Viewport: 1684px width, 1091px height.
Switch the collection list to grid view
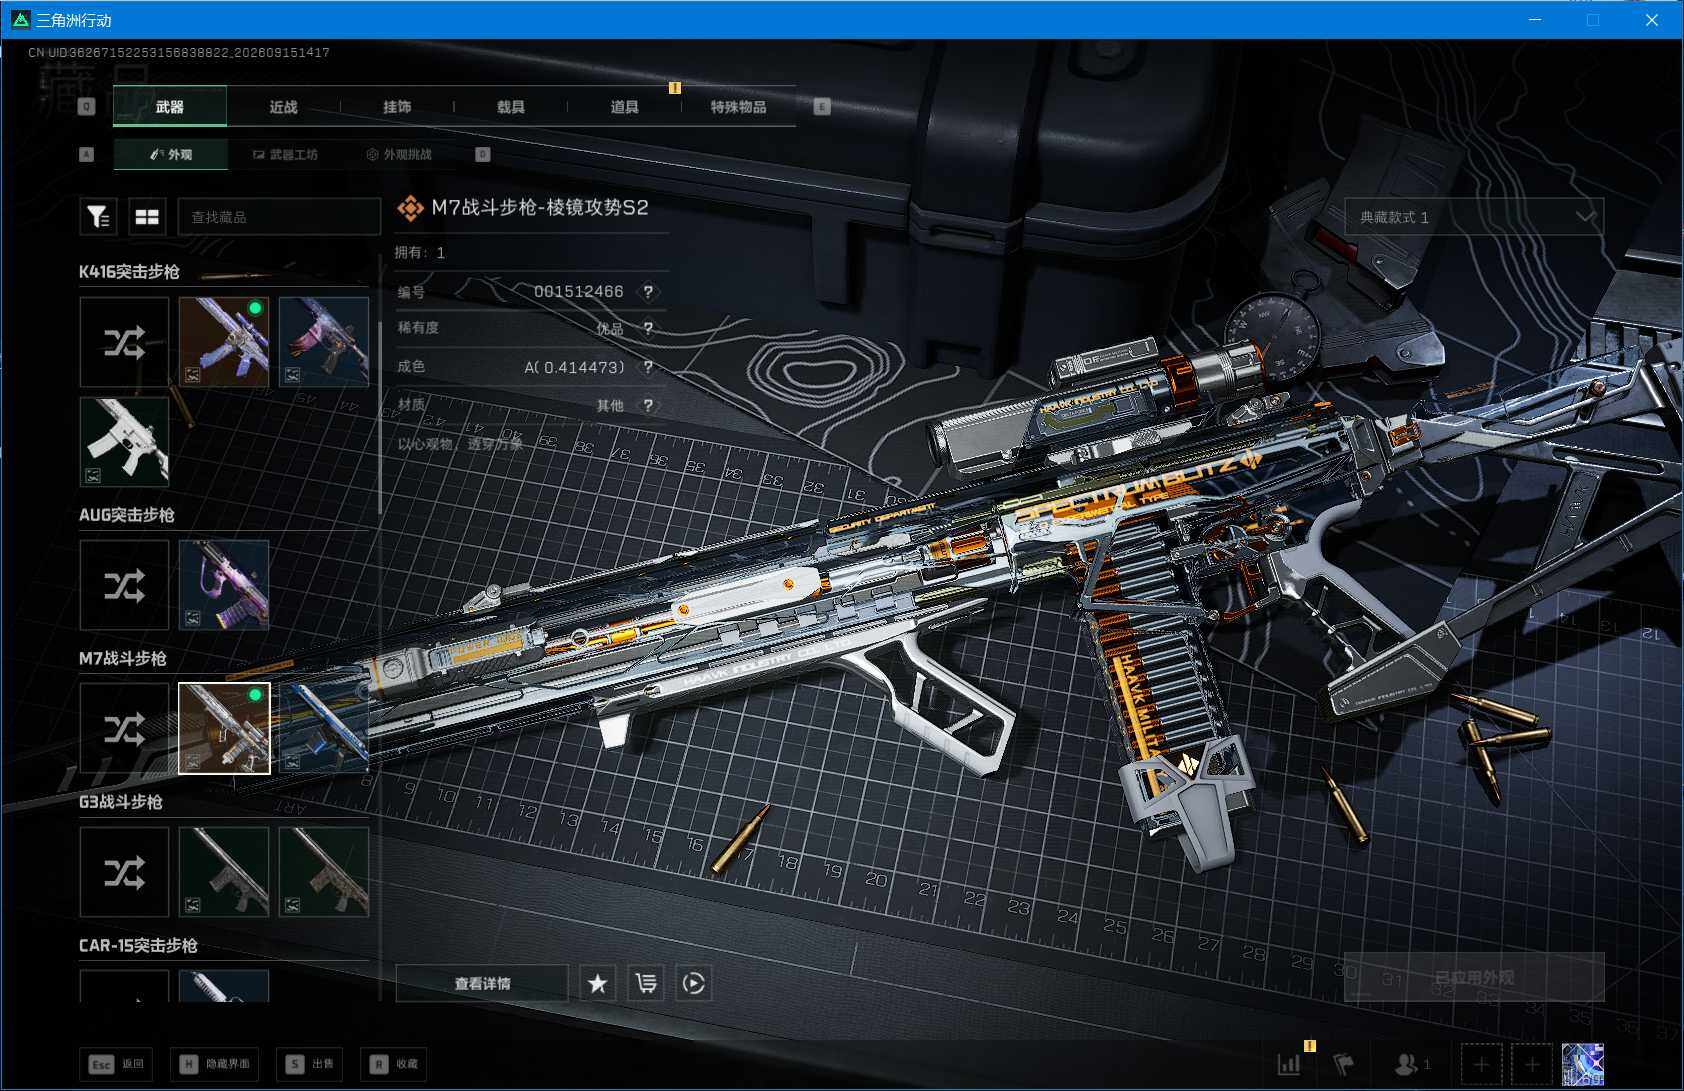coord(147,216)
